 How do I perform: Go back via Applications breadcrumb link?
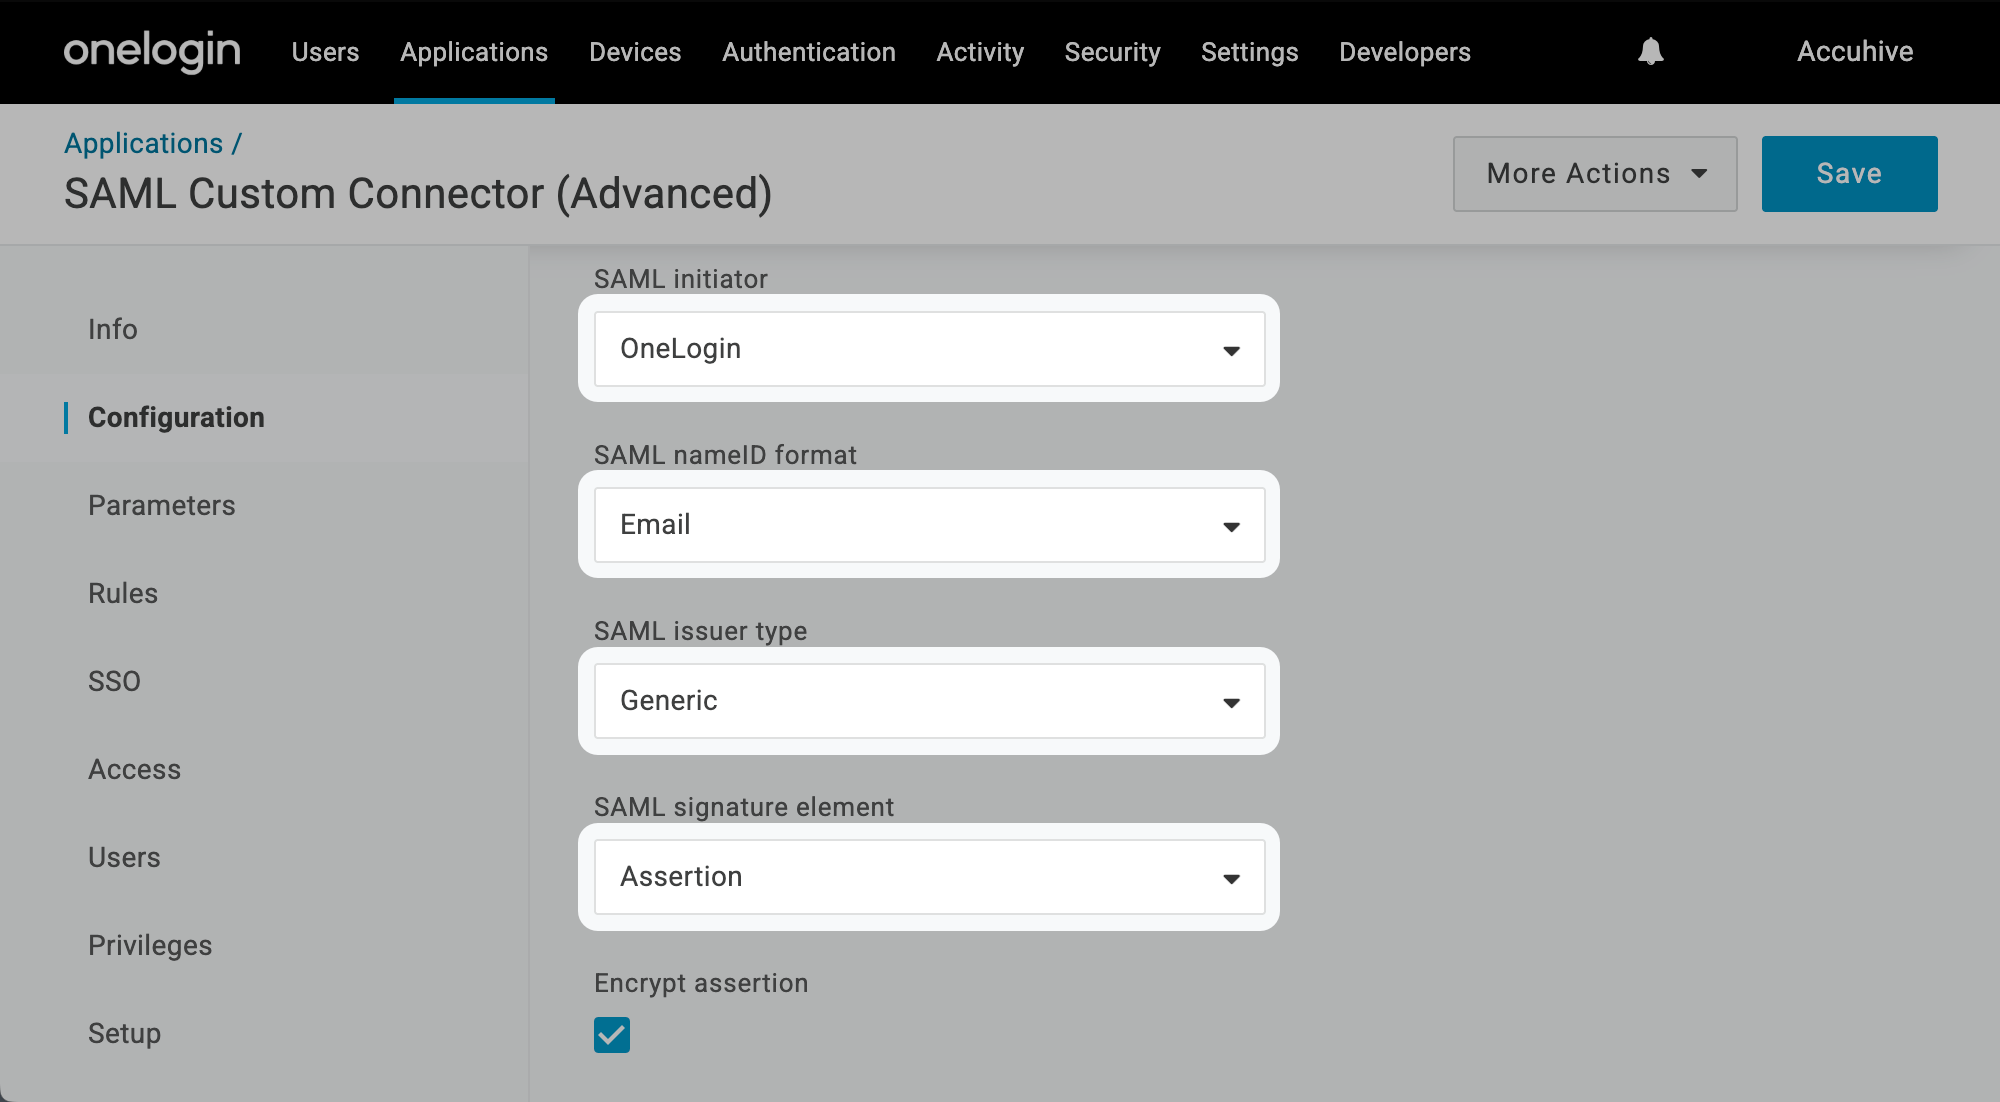pyautogui.click(x=144, y=143)
